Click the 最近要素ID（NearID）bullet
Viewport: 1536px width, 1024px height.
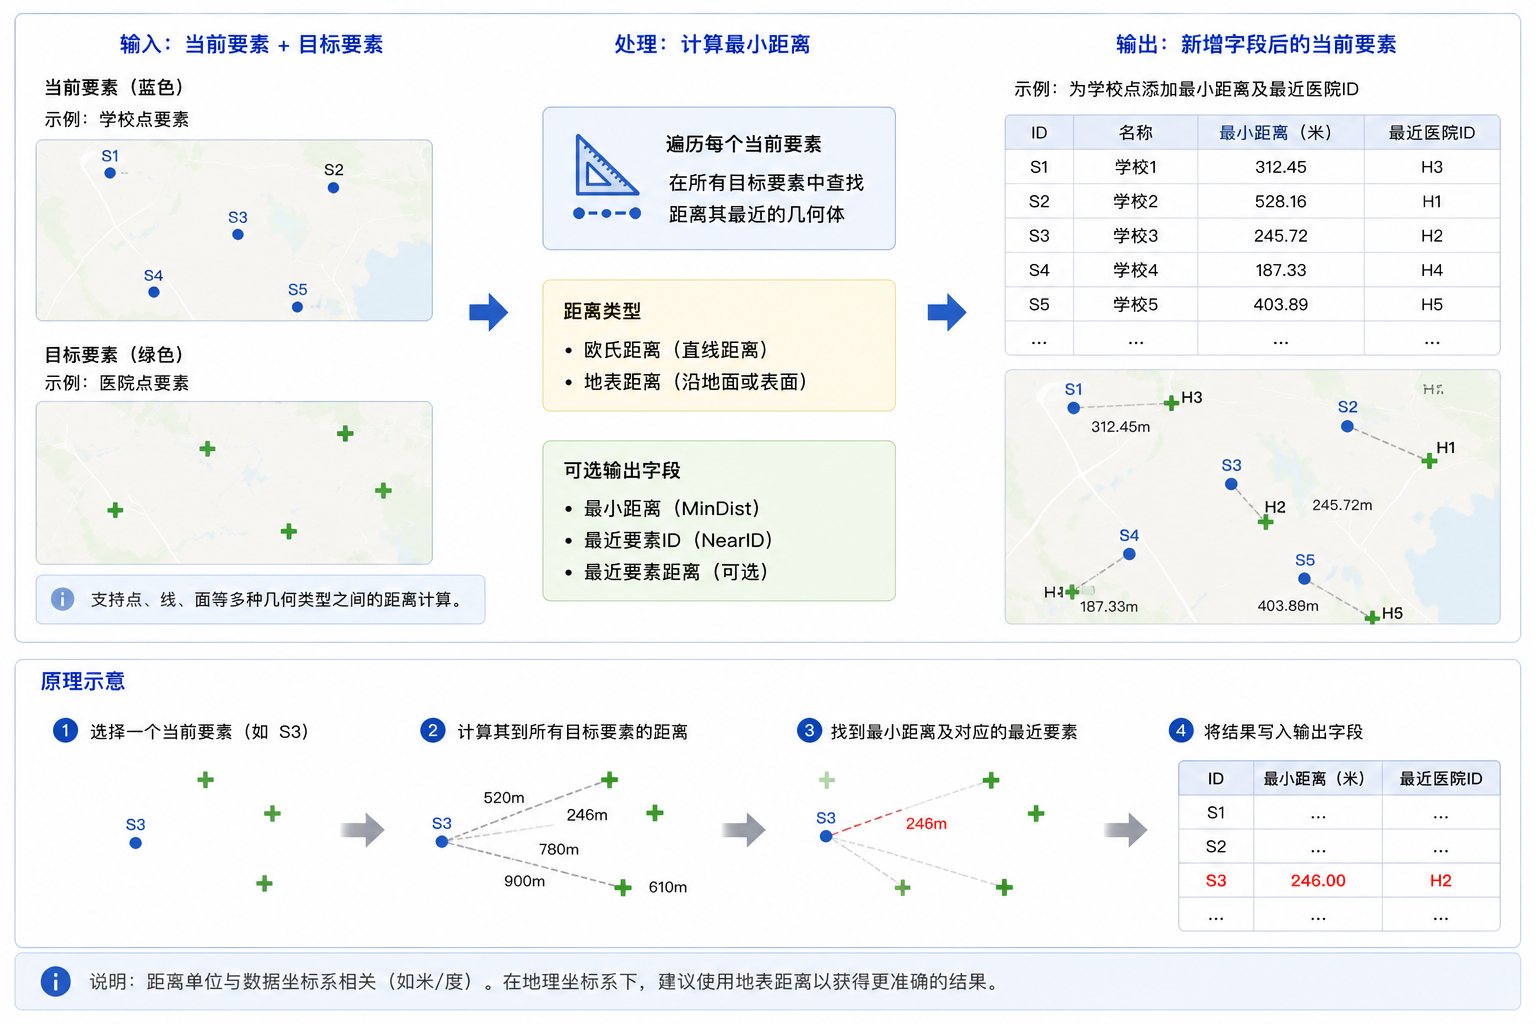(x=670, y=540)
